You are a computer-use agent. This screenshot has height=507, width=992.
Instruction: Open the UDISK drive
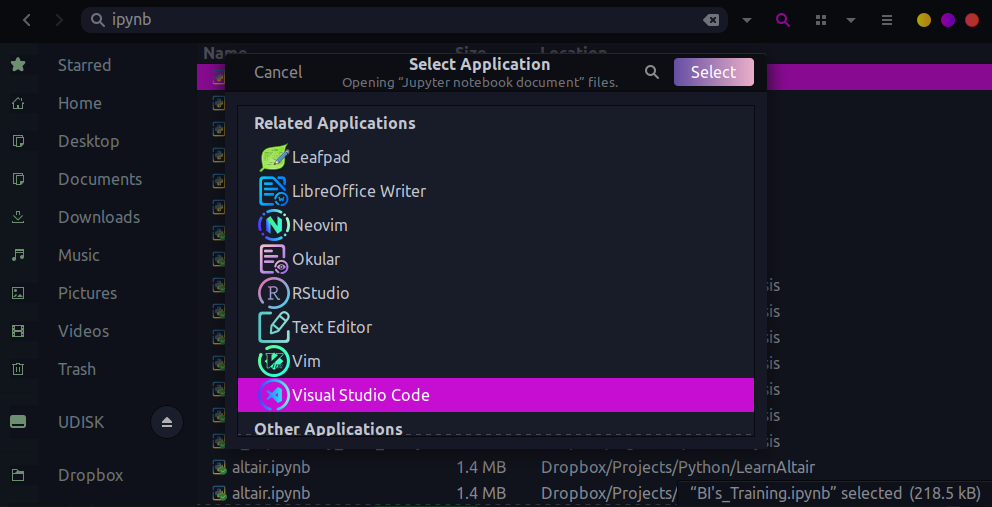[81, 422]
